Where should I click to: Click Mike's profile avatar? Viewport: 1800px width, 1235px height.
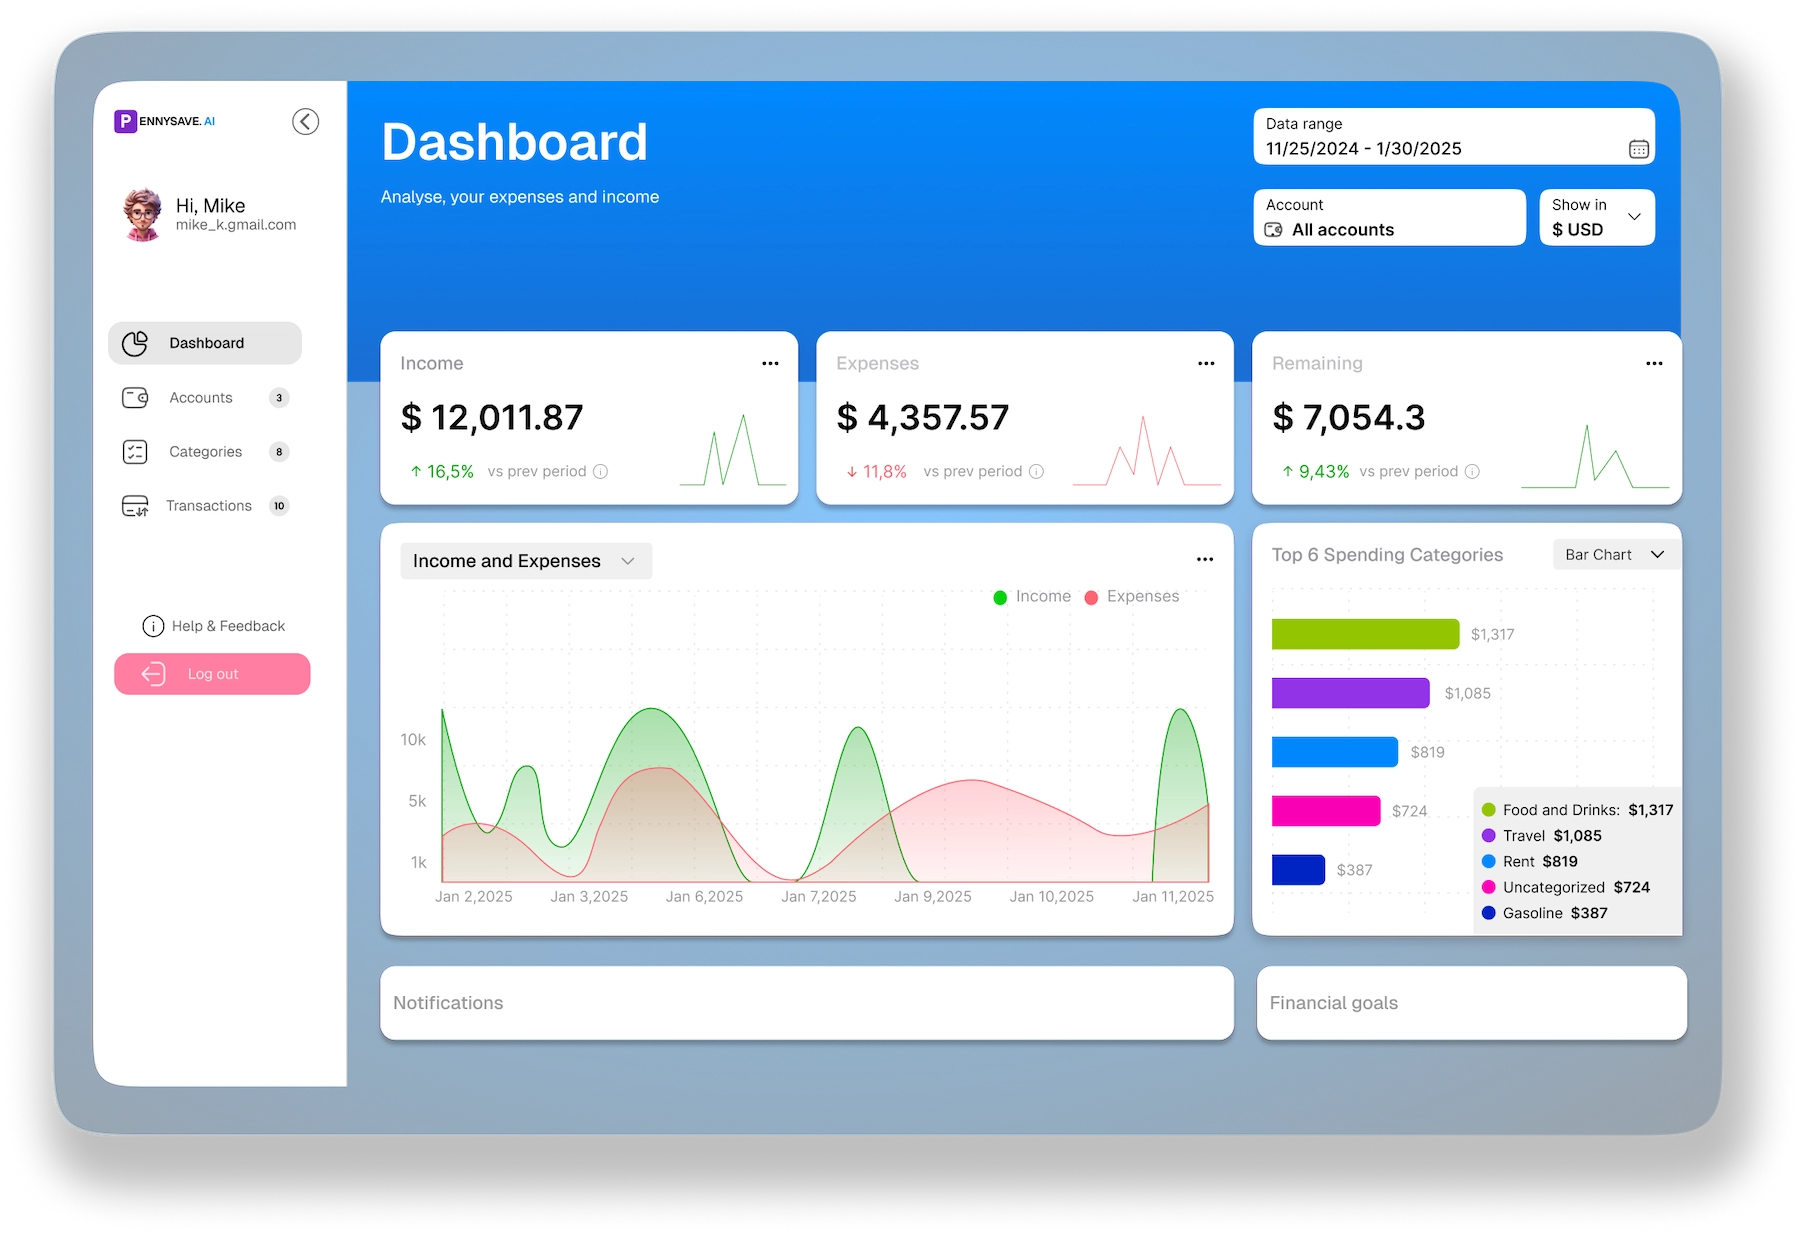143,215
